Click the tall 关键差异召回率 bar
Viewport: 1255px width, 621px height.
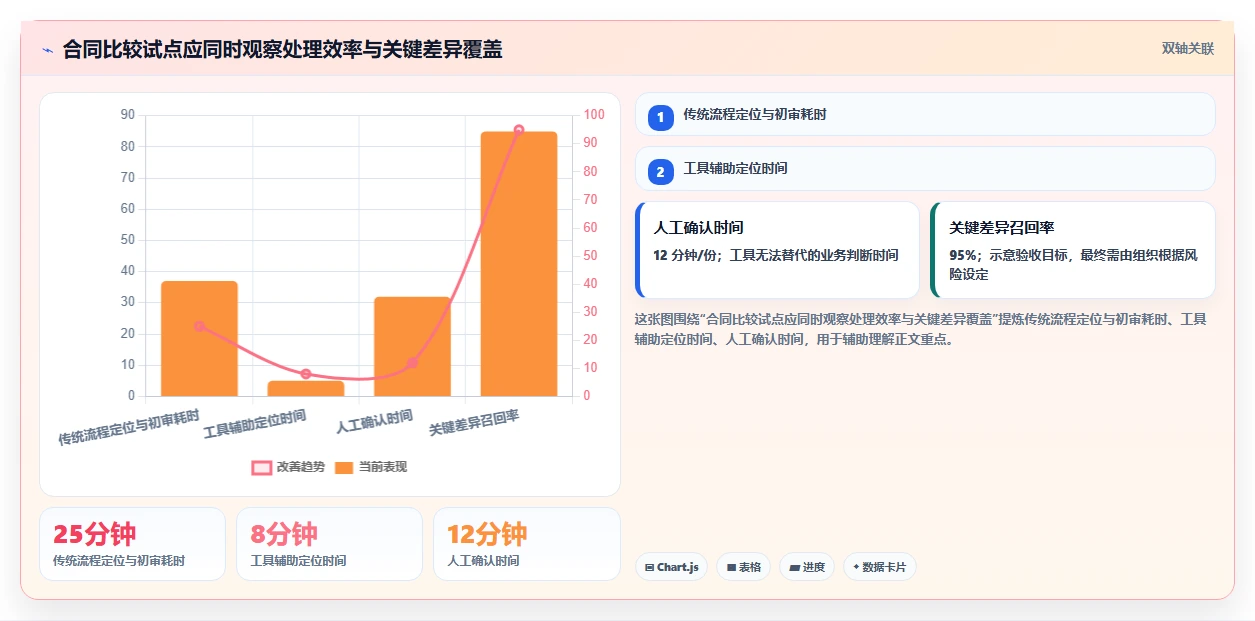(519, 264)
